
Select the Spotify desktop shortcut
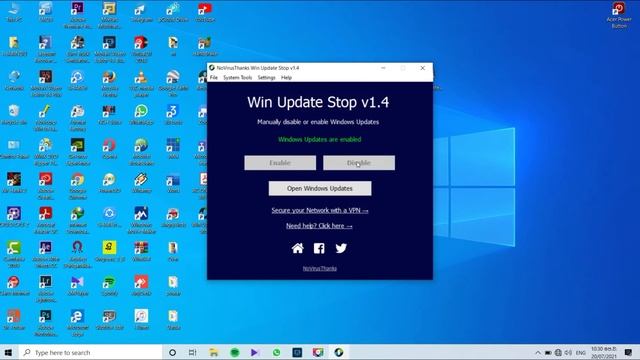click(x=109, y=286)
